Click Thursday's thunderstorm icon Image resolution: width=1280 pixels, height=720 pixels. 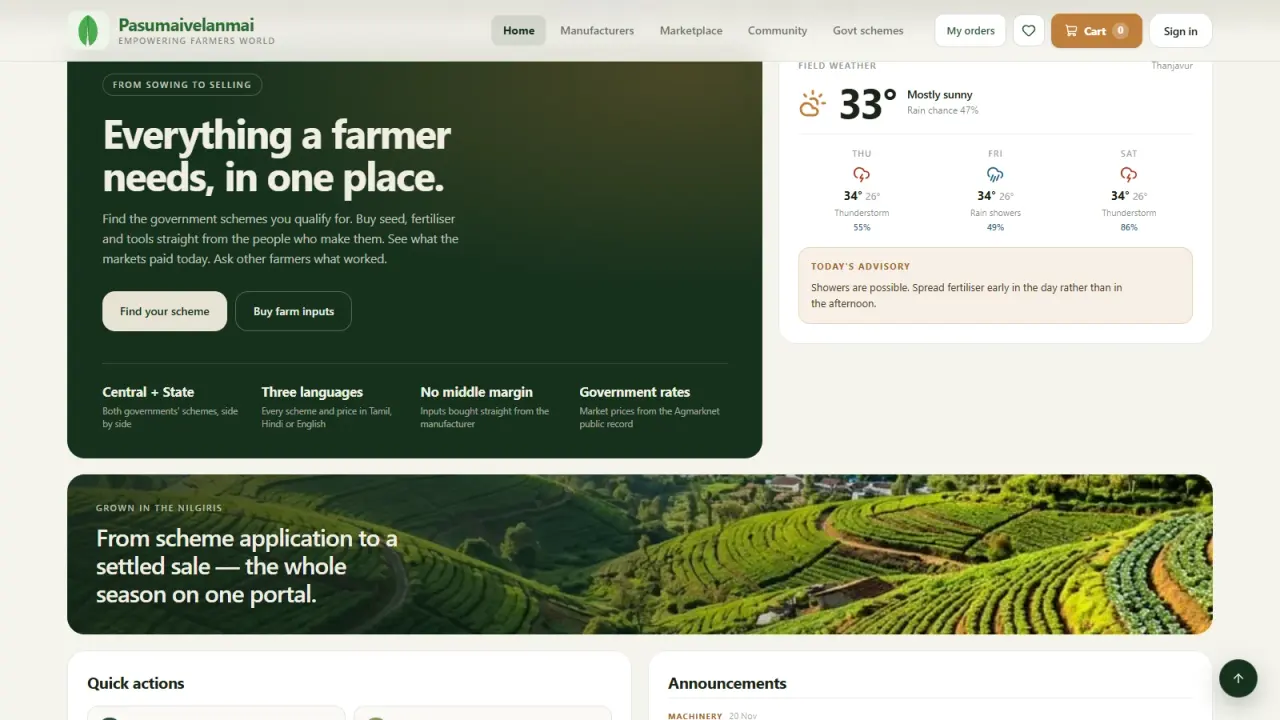(x=861, y=174)
